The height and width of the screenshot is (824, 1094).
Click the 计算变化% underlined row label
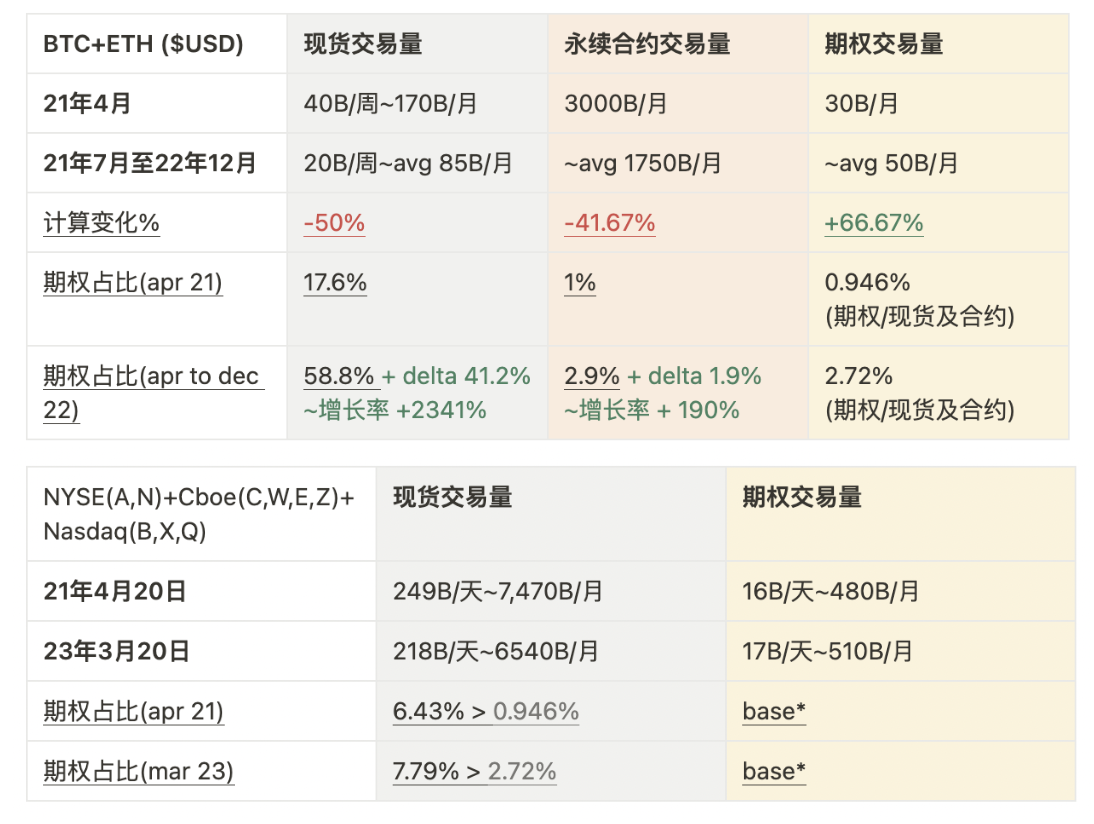[101, 223]
